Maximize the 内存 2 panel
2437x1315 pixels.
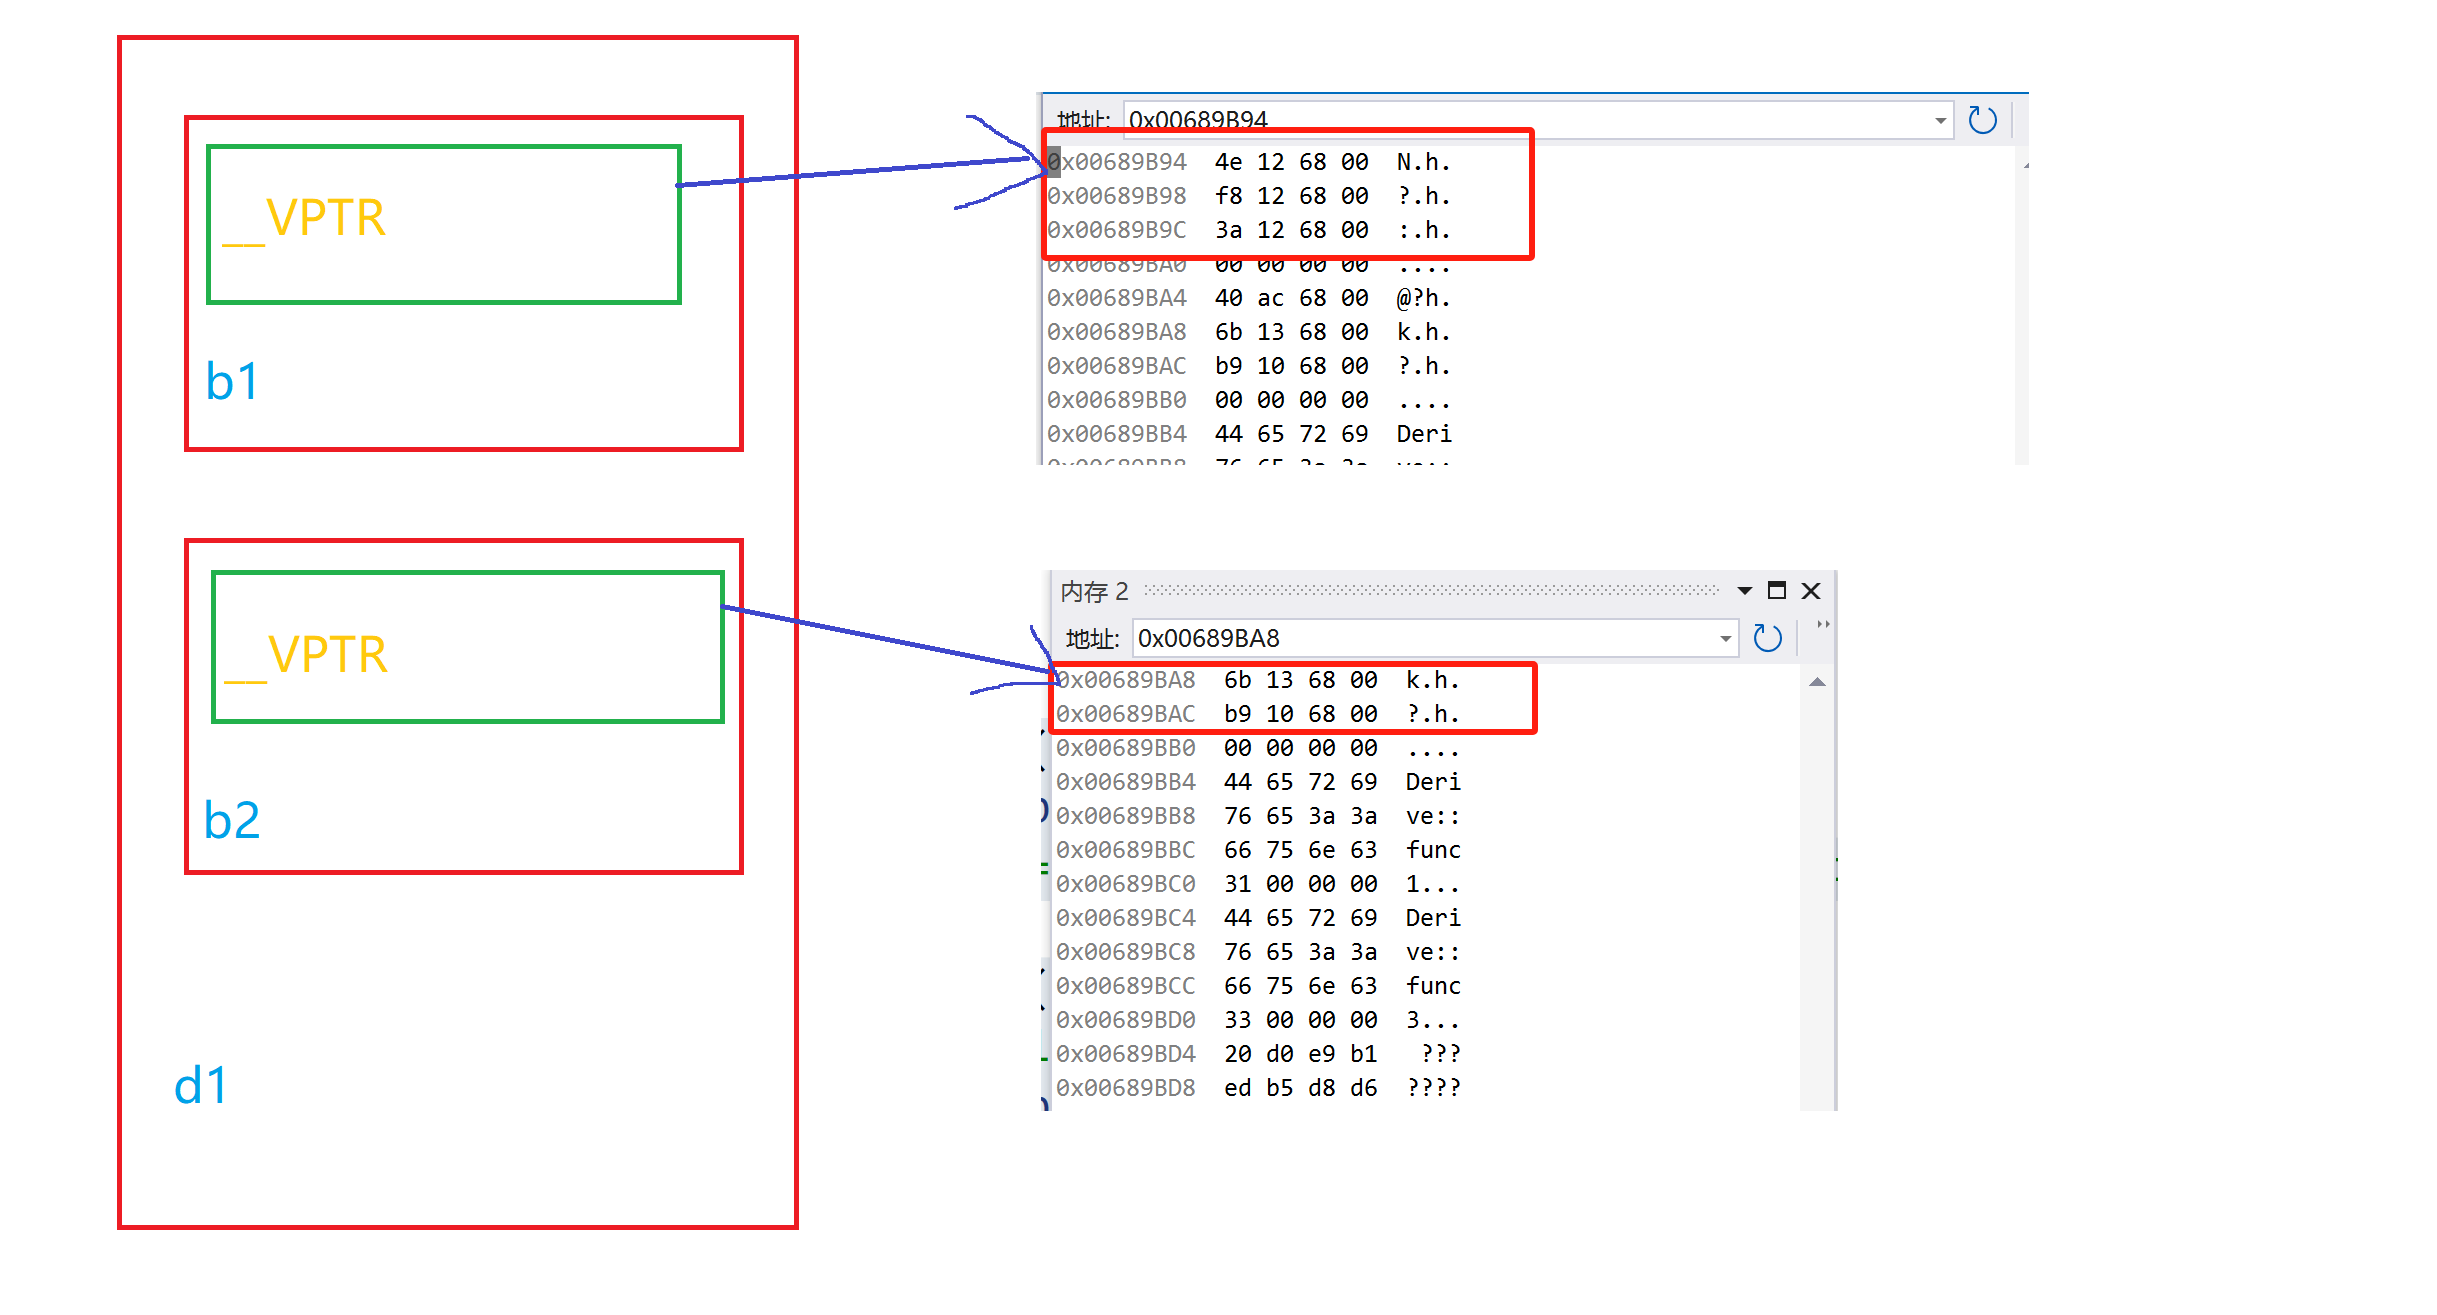(x=1777, y=591)
